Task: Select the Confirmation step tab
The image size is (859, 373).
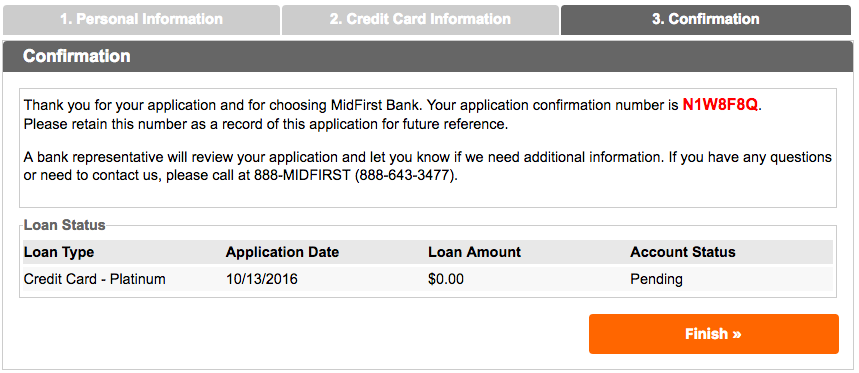Action: (x=706, y=20)
